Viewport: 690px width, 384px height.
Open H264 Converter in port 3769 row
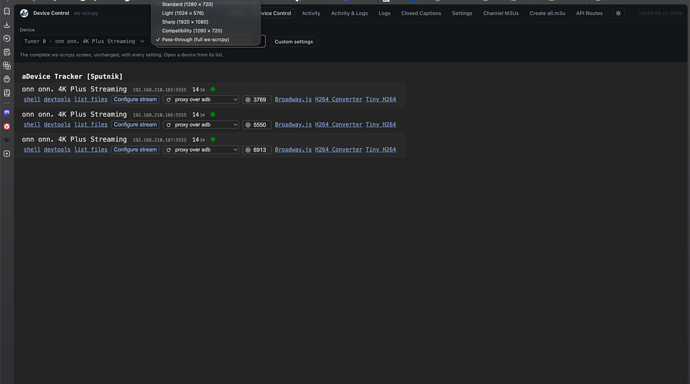tap(338, 99)
